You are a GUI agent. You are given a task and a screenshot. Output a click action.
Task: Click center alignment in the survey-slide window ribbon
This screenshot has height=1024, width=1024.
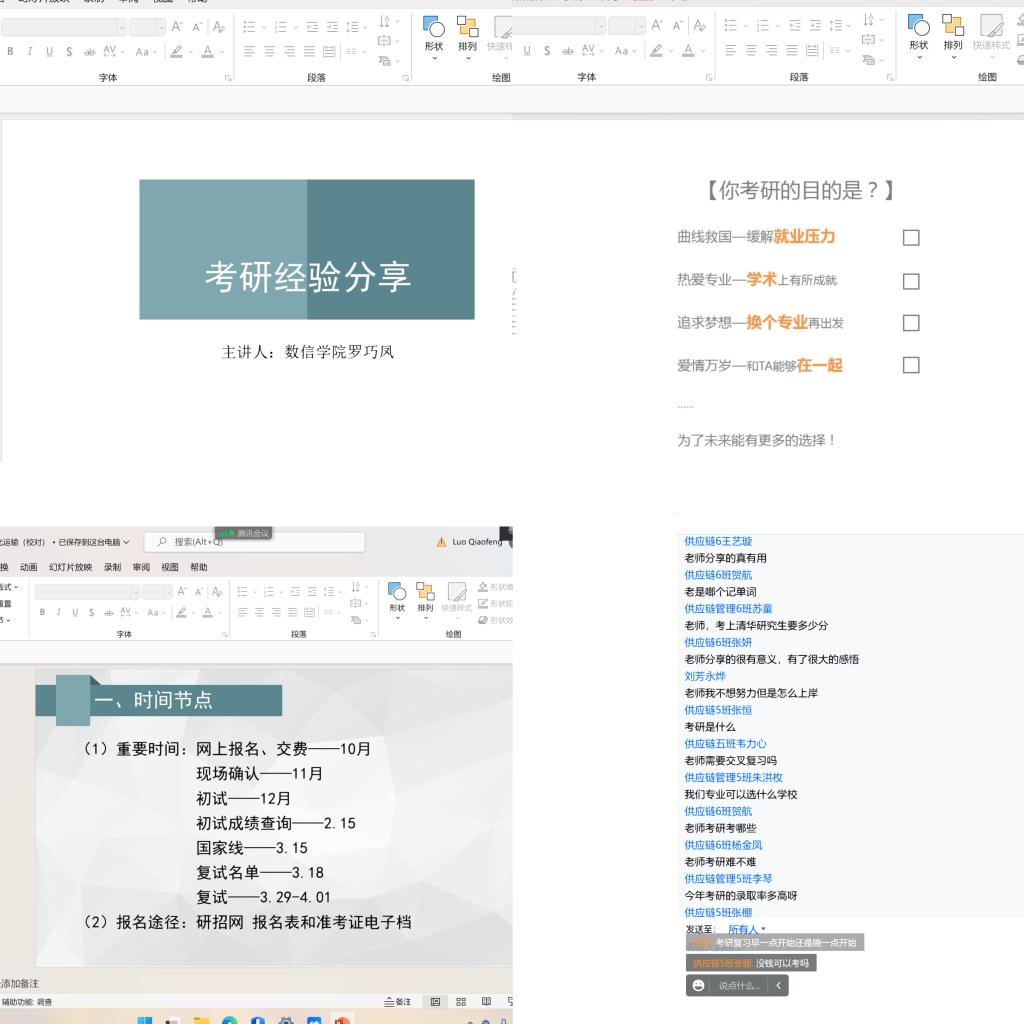[x=751, y=50]
